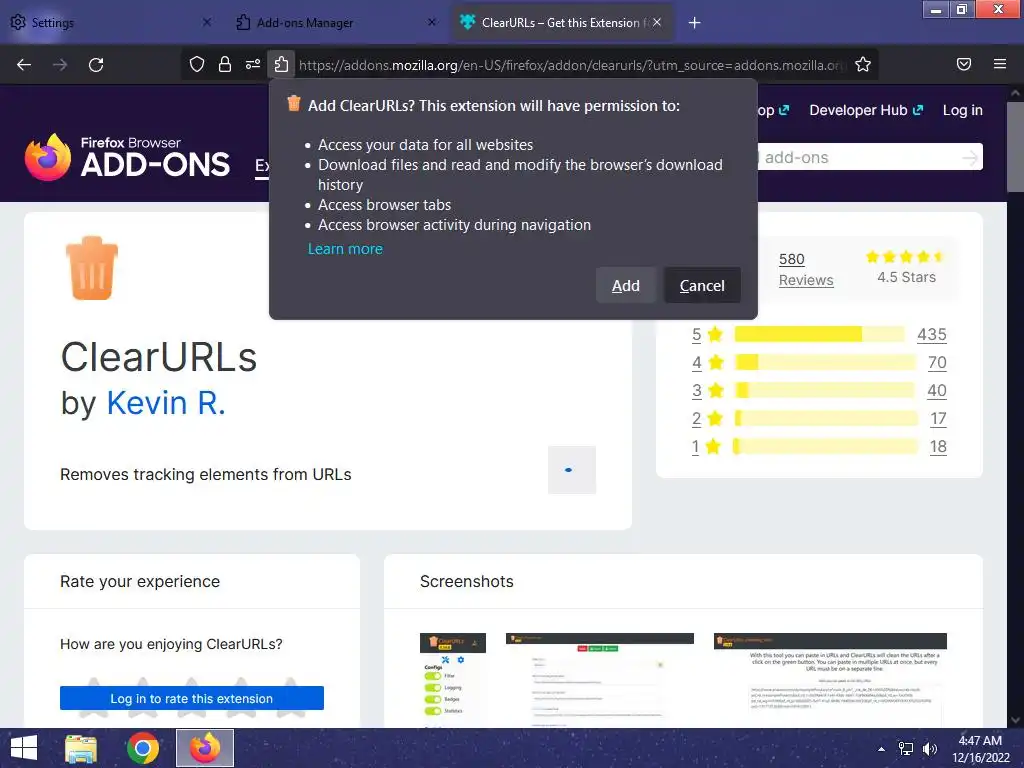Open the 40 three-star reviews count
Screen dimensions: 1024x768
[x=936, y=391]
